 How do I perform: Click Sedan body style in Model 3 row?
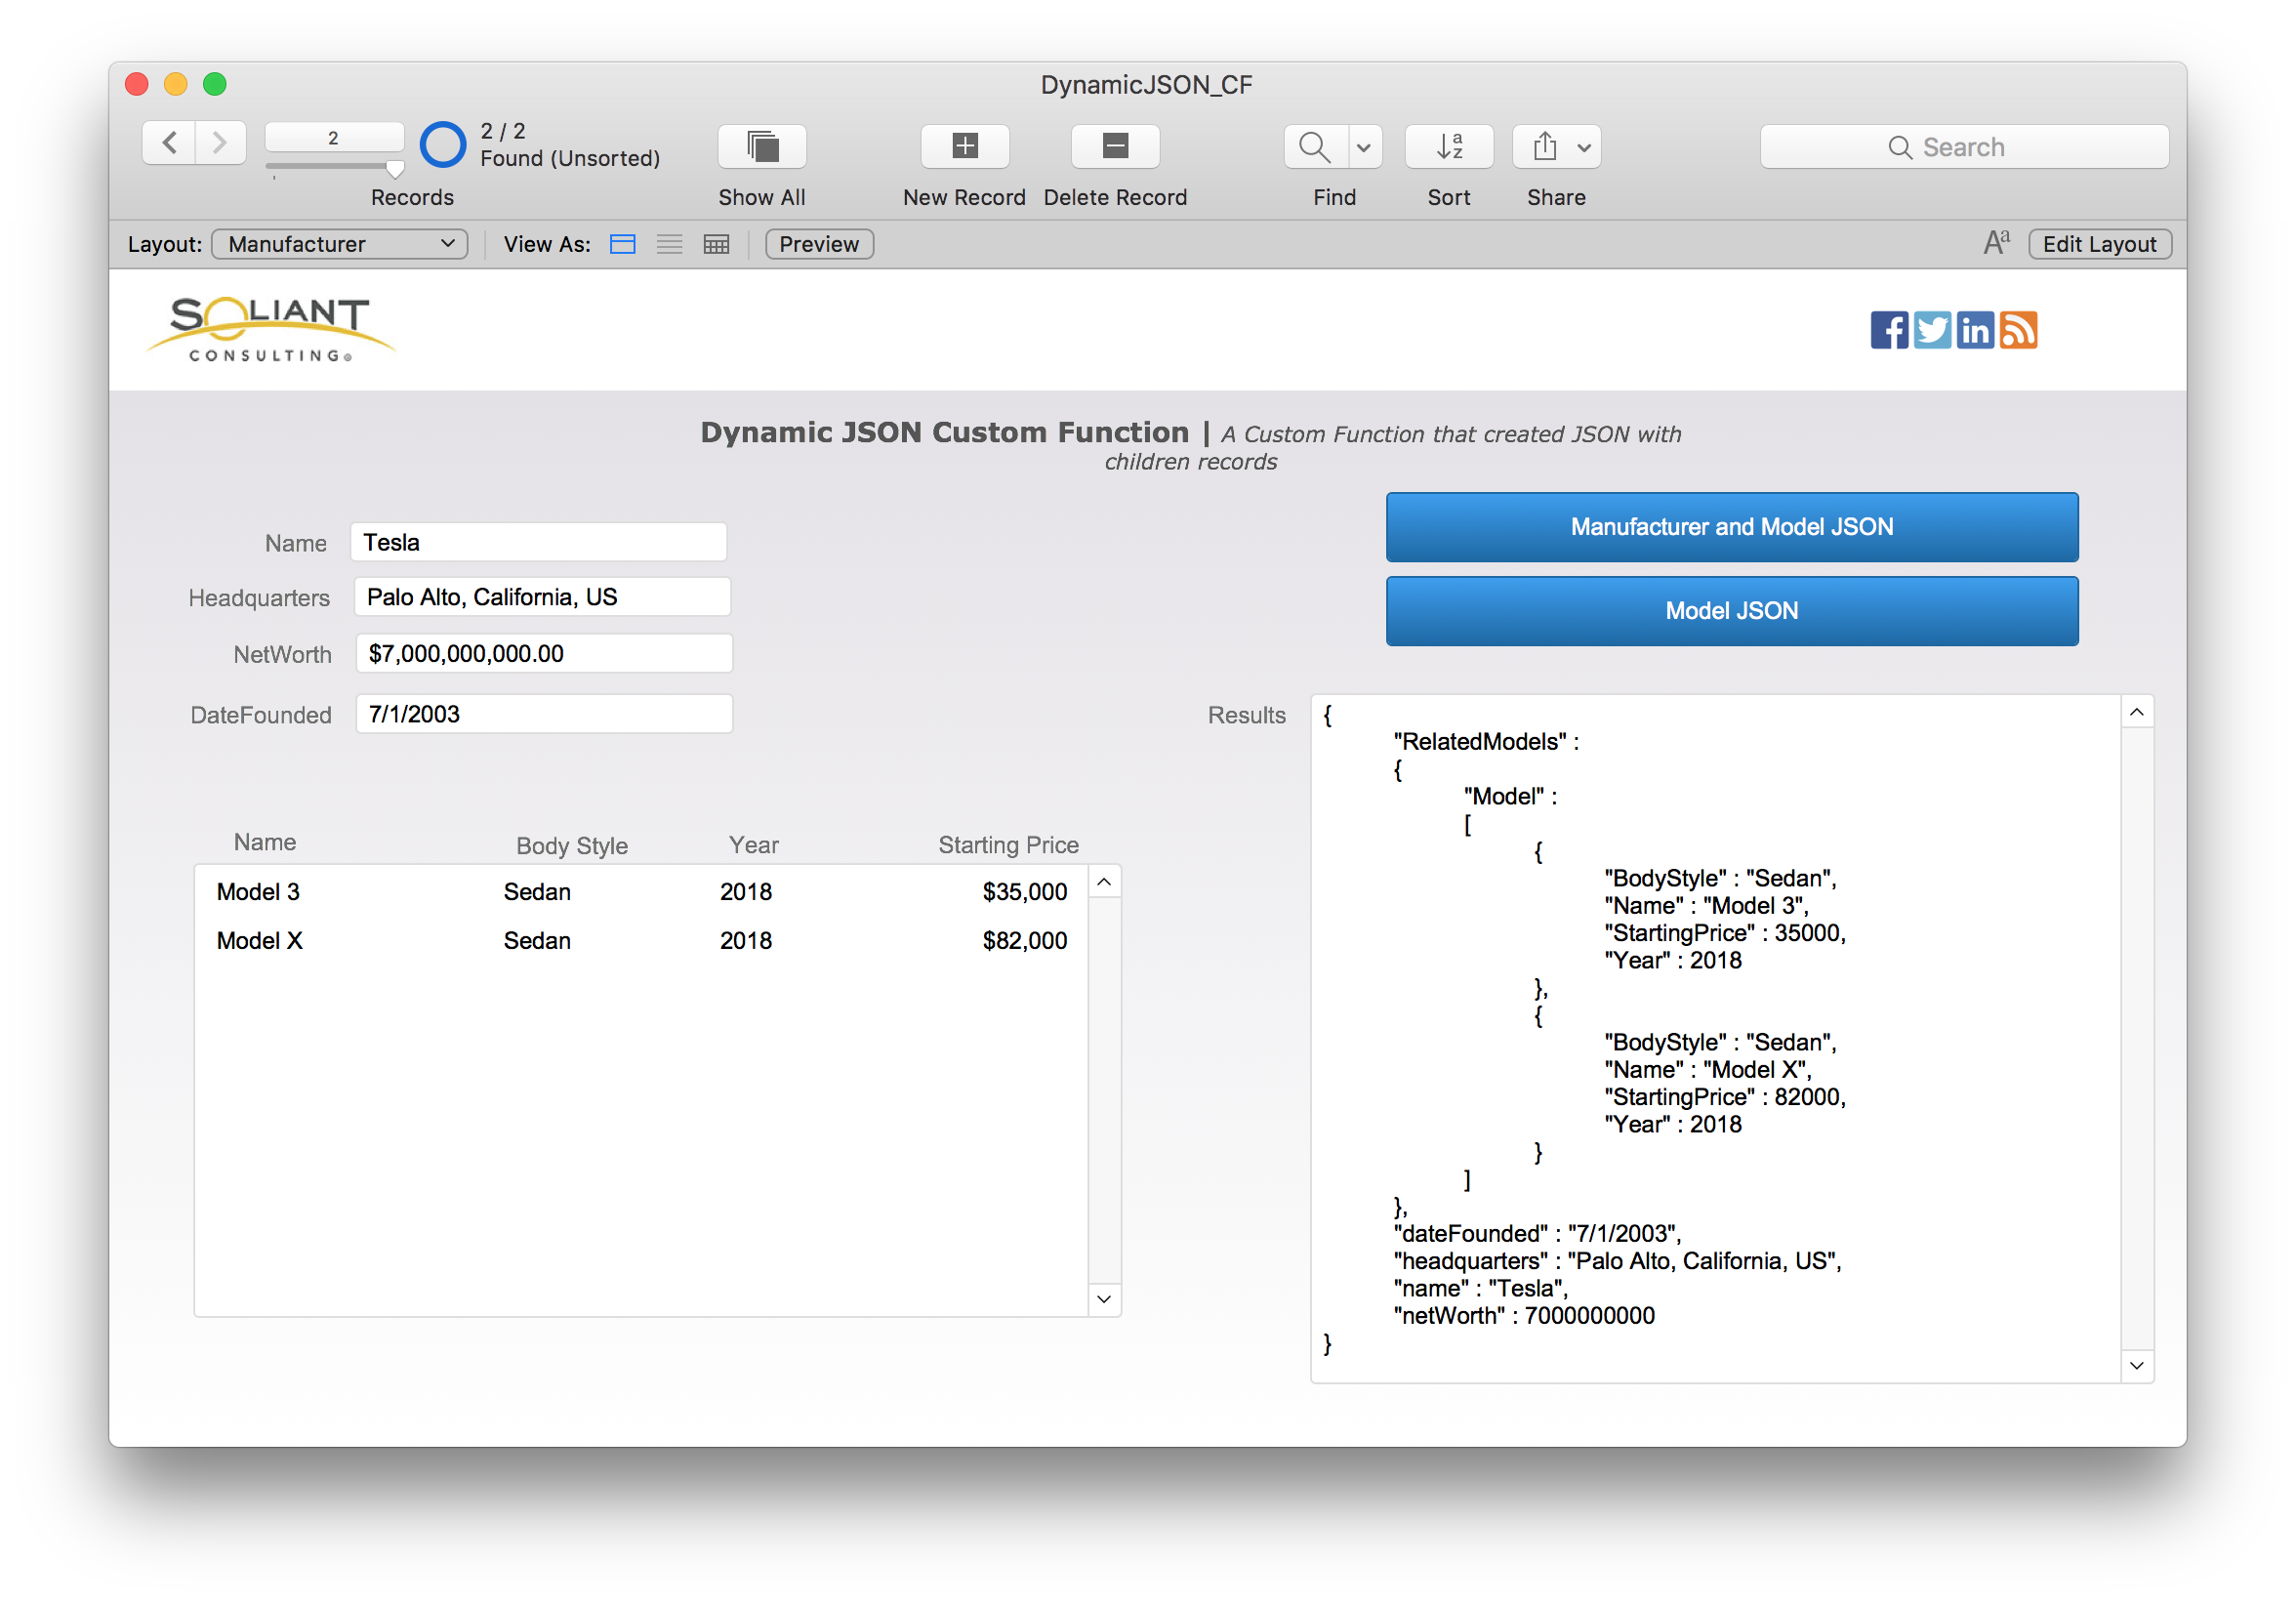[x=537, y=892]
